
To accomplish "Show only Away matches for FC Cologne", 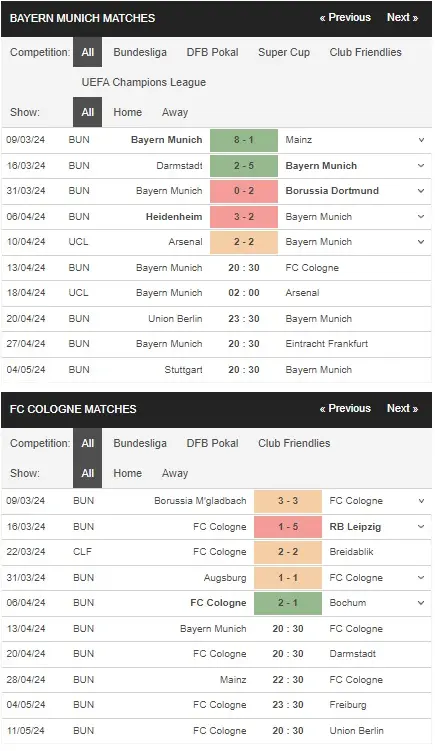I will [x=175, y=473].
